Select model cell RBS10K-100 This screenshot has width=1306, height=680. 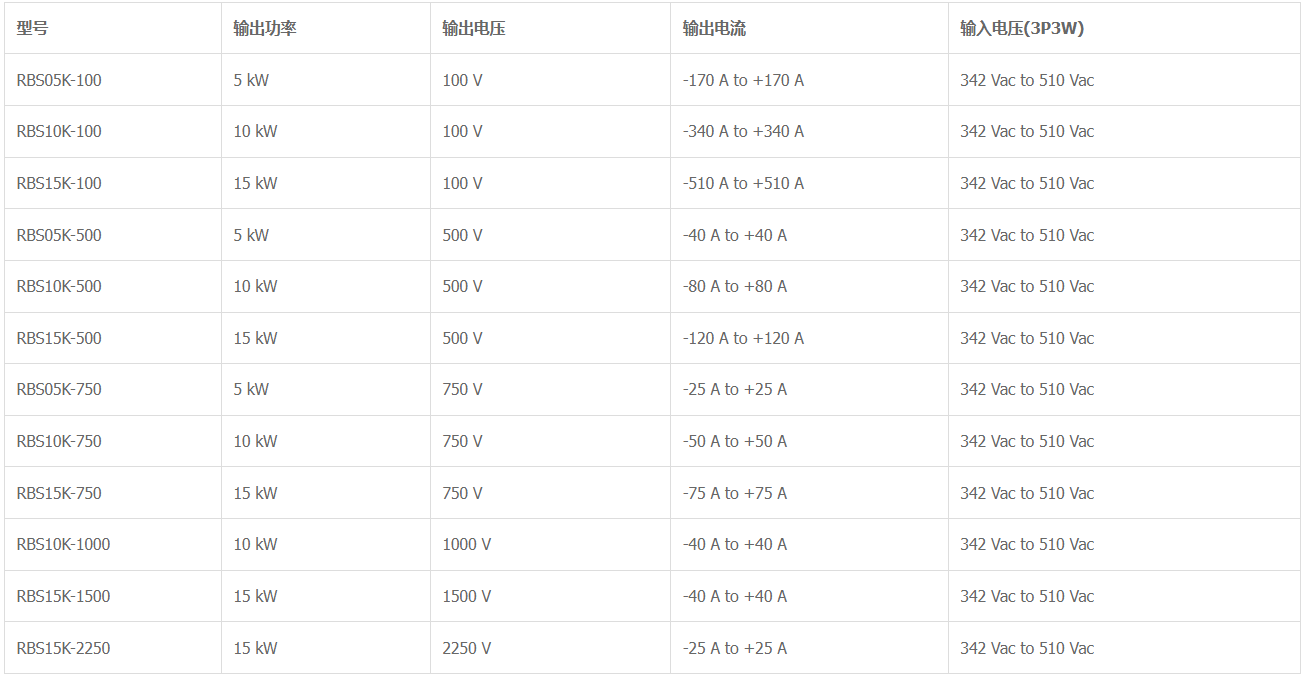59,131
